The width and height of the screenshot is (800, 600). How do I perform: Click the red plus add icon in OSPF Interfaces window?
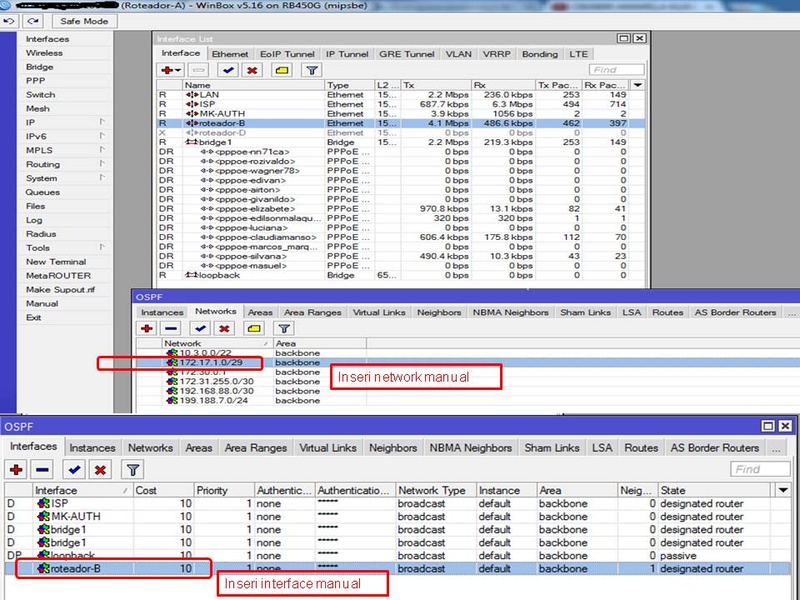point(16,469)
